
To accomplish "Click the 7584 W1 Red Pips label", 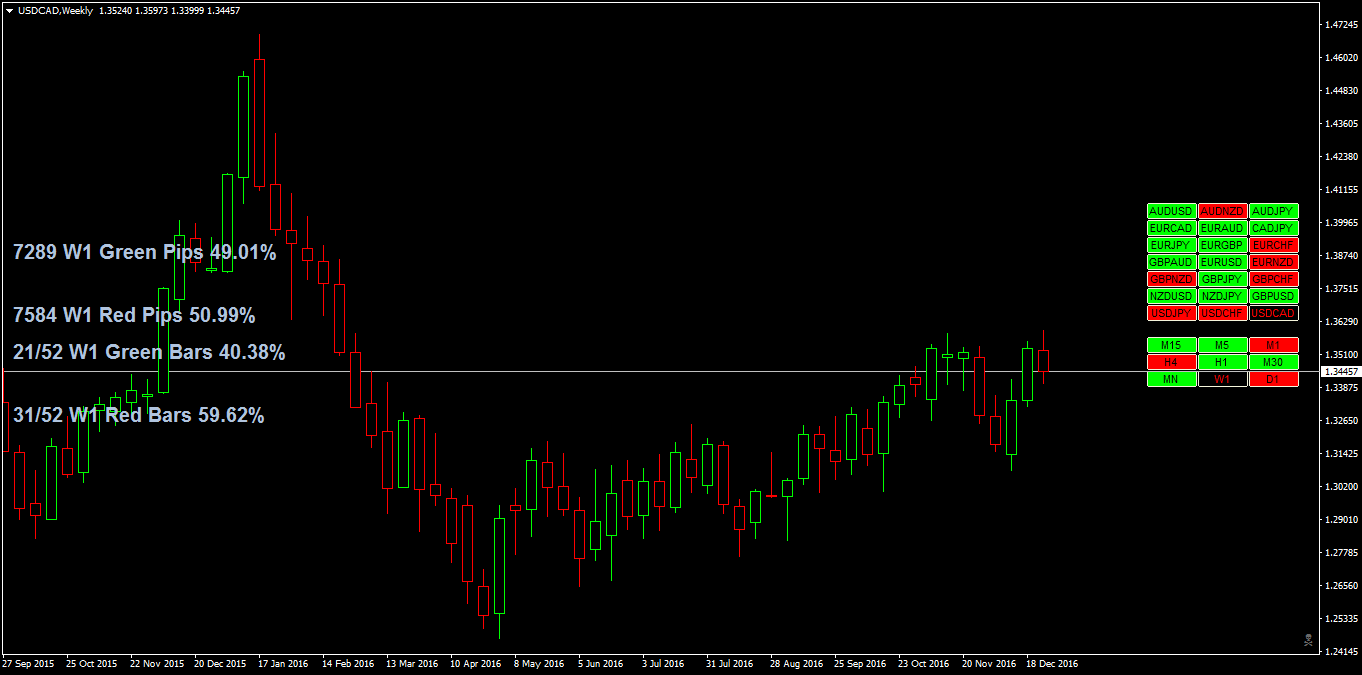I will (134, 316).
